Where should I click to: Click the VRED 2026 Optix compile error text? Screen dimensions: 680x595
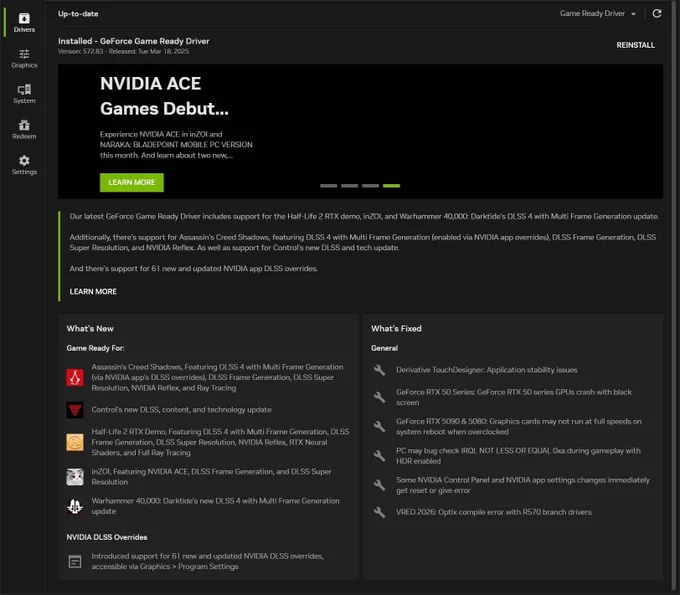[x=494, y=512]
